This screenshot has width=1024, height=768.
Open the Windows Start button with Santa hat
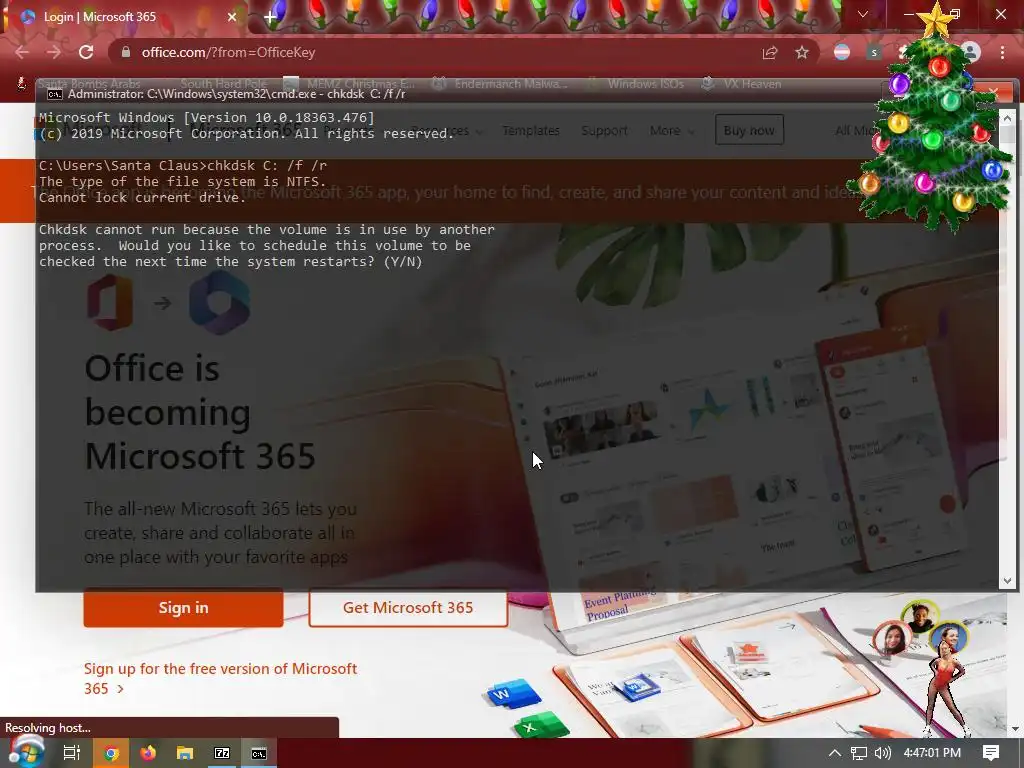point(26,752)
